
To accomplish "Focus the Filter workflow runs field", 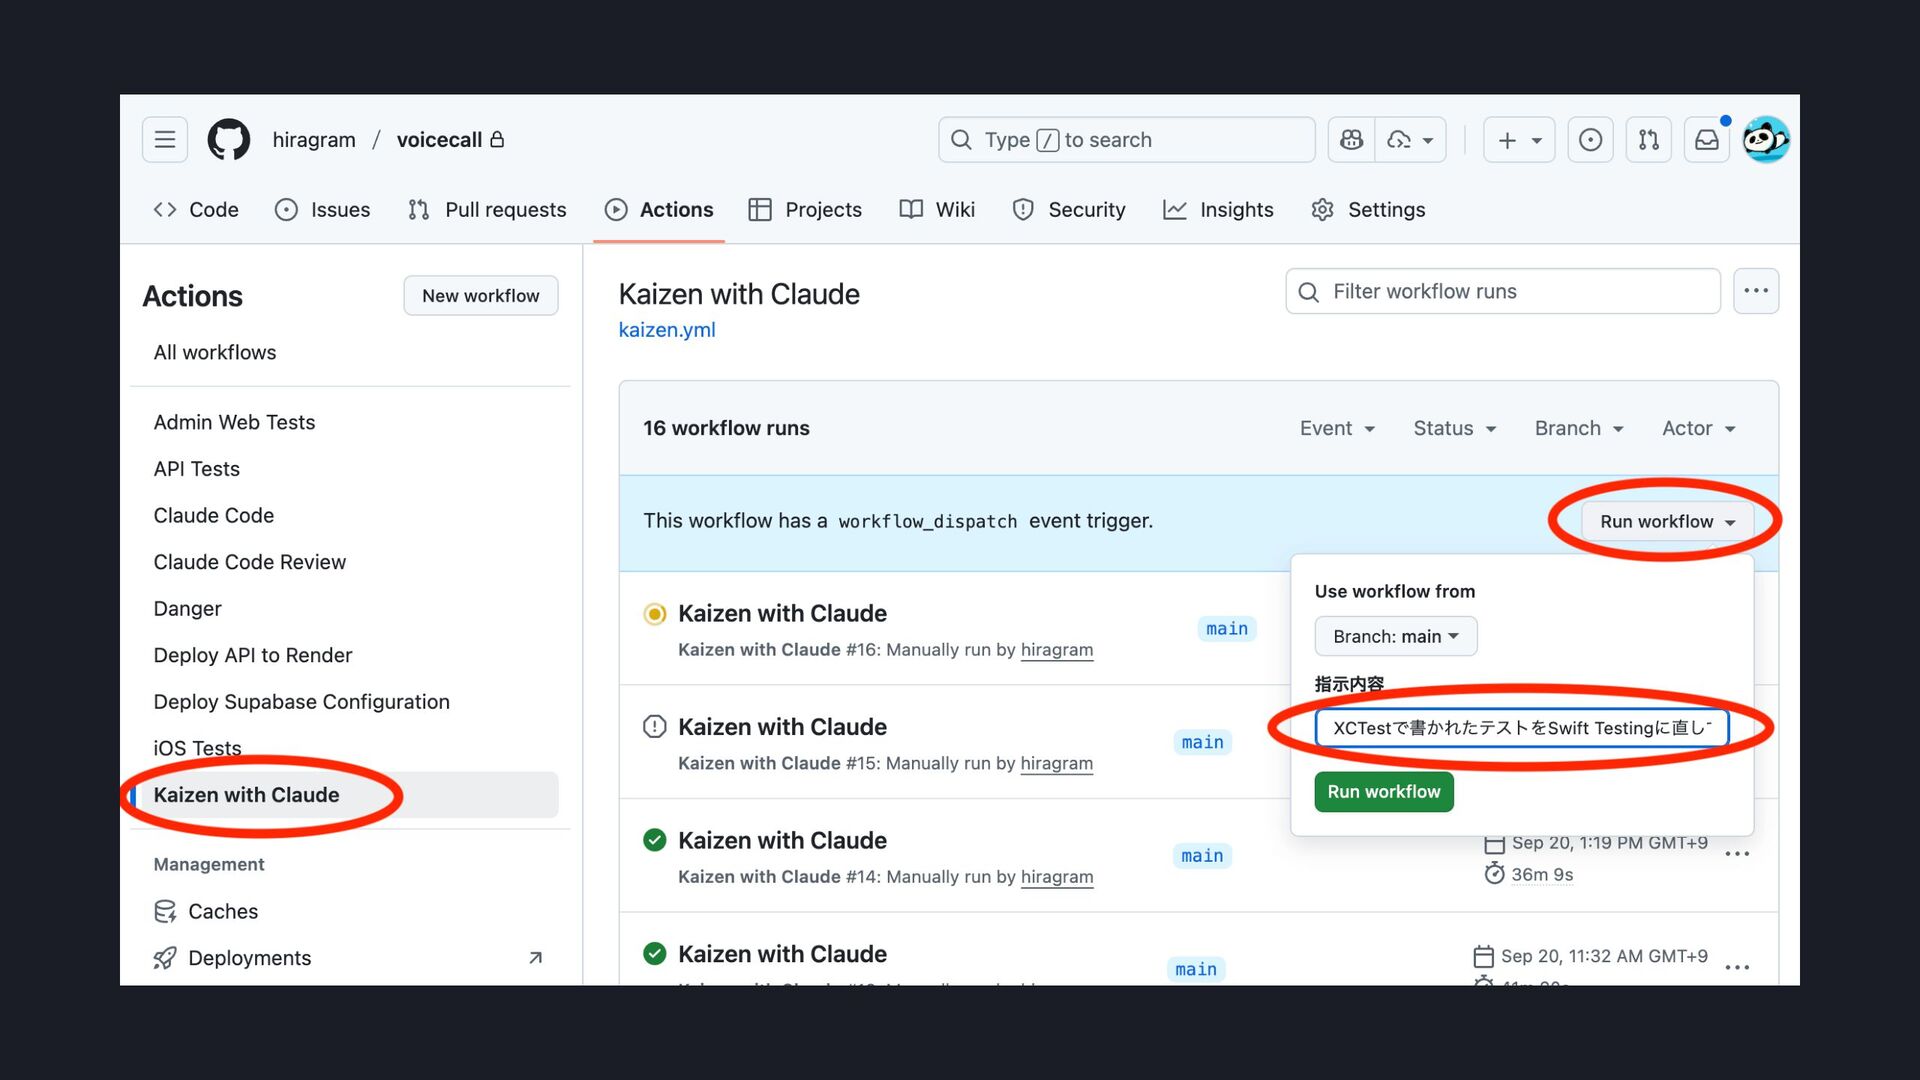I will [1503, 292].
